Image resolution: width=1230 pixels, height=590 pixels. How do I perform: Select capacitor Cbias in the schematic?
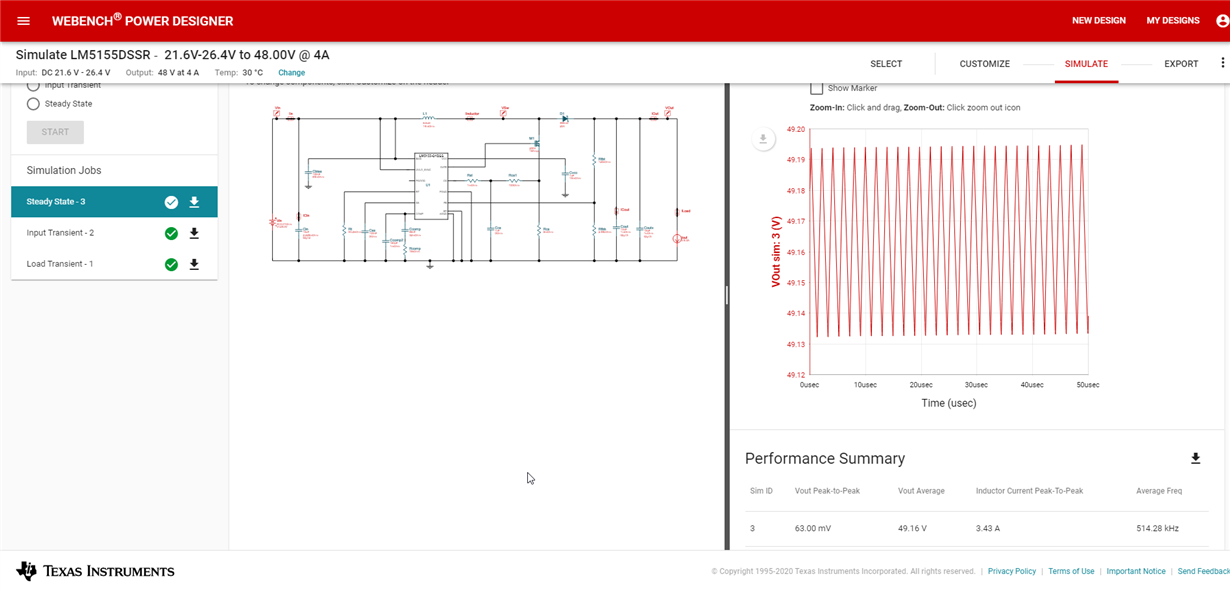coord(308,172)
